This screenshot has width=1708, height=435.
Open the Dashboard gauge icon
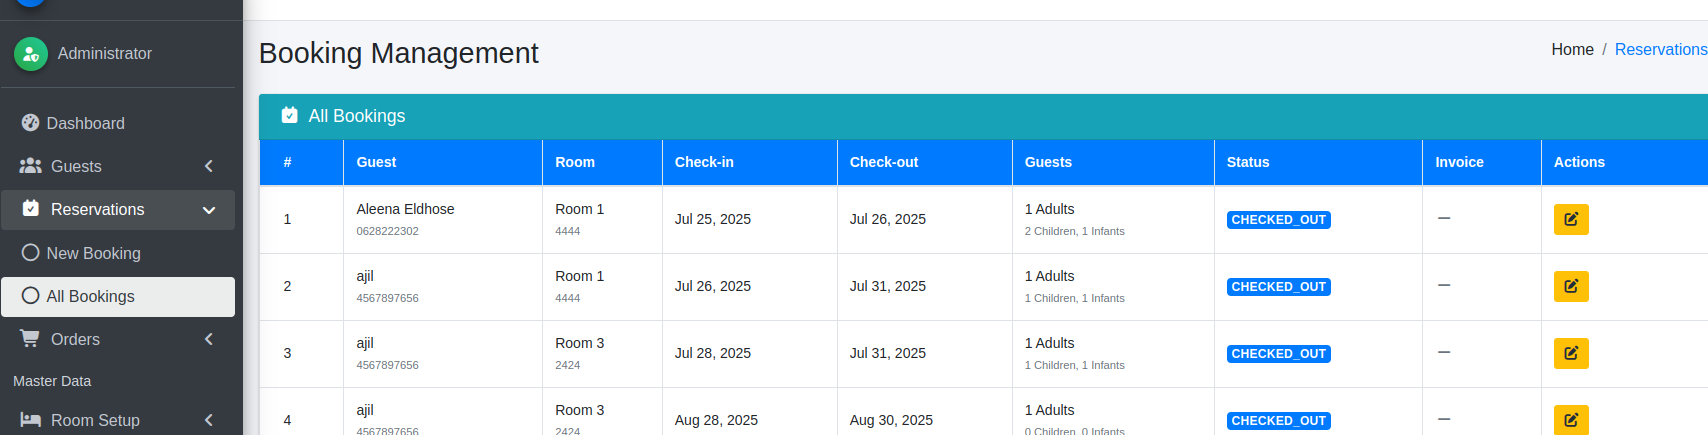pyautogui.click(x=30, y=123)
